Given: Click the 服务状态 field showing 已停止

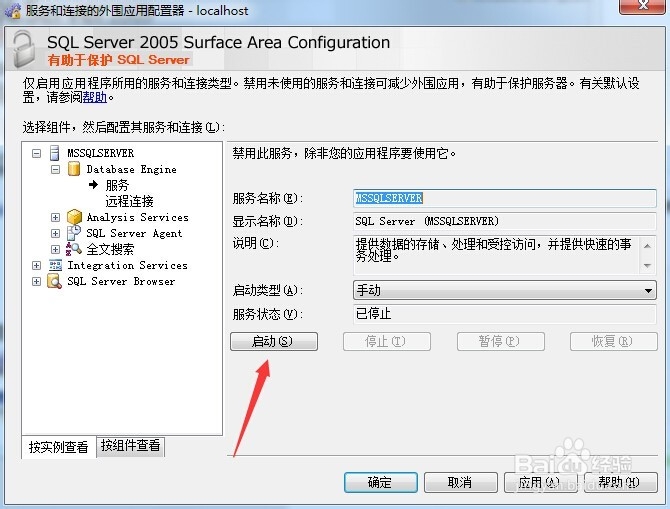Looking at the screenshot, I should [x=505, y=314].
